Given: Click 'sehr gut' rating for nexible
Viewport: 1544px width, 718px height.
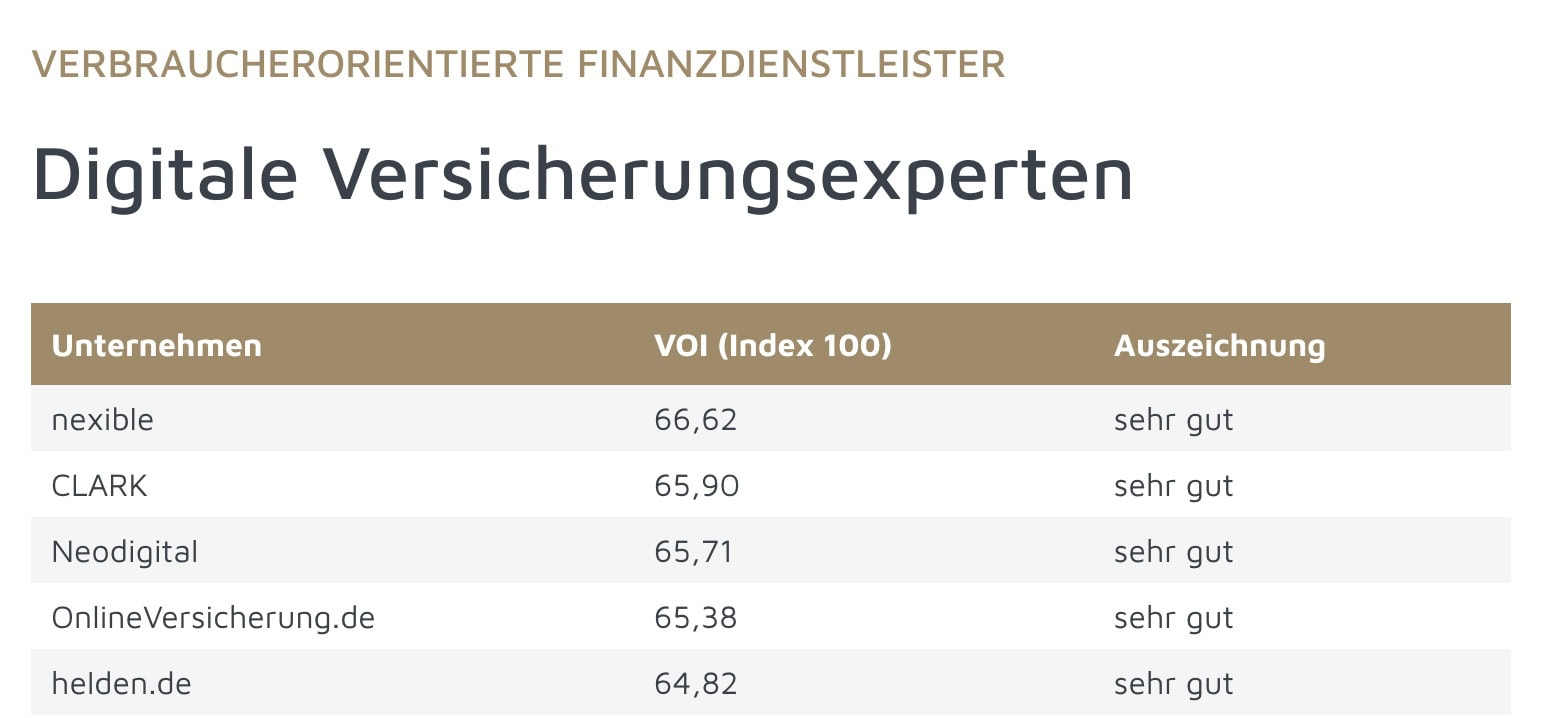Looking at the screenshot, I should [1173, 419].
